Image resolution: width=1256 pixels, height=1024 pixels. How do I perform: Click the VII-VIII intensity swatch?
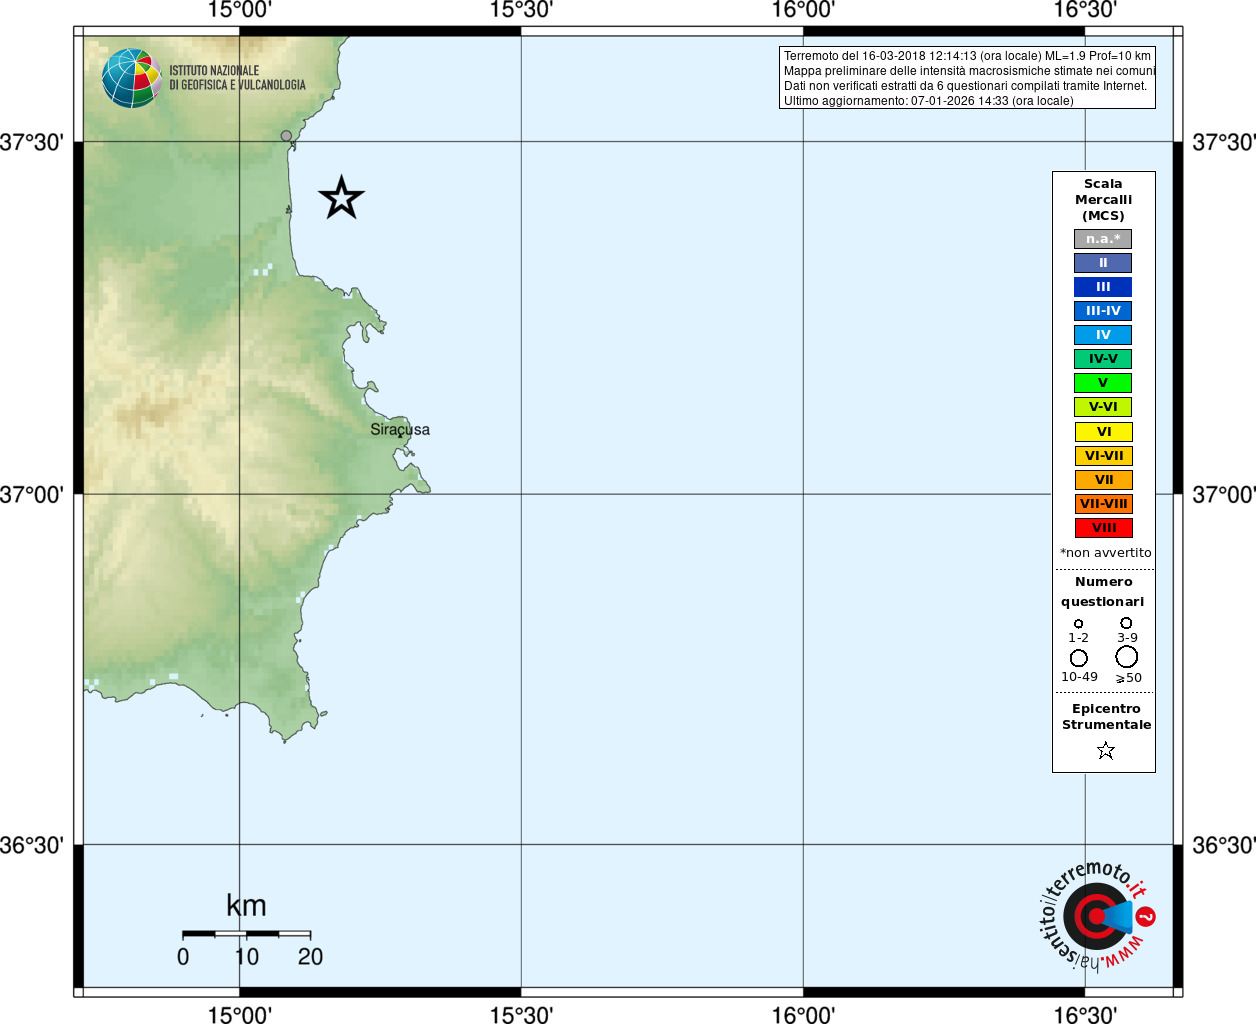click(1104, 504)
